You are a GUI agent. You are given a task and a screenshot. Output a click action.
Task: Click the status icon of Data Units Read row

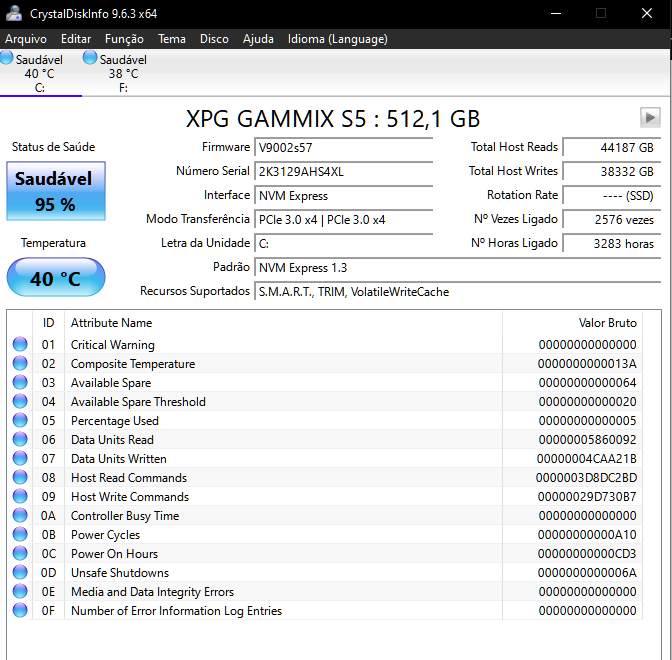[20, 439]
